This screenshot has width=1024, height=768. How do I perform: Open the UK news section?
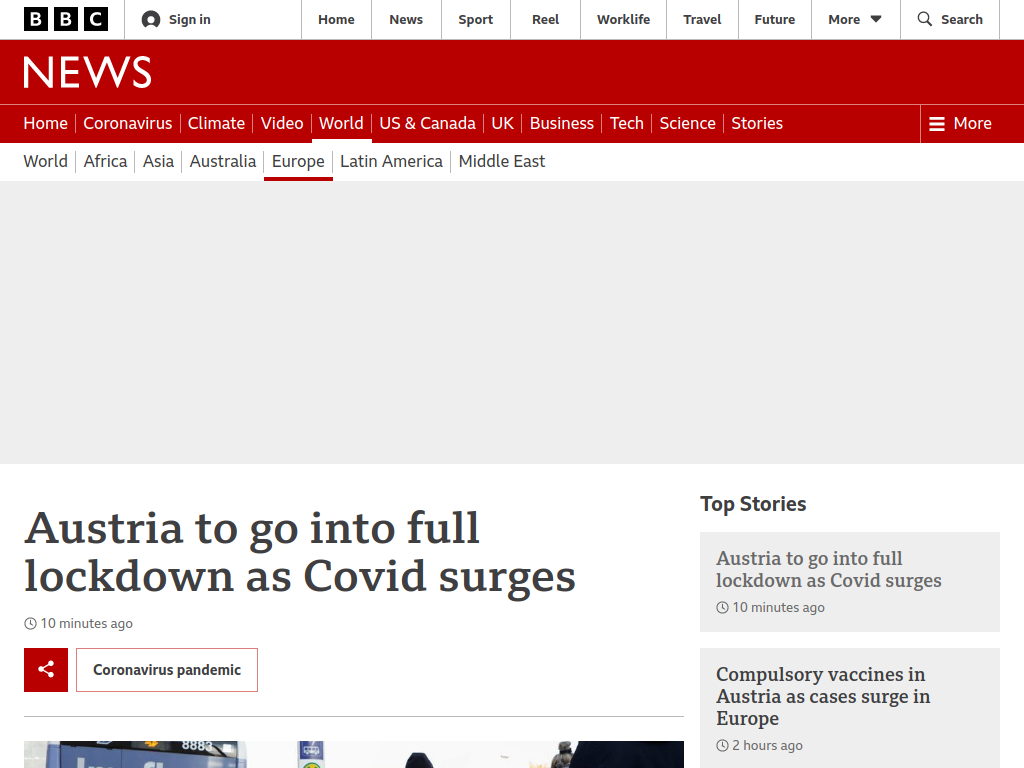[503, 123]
